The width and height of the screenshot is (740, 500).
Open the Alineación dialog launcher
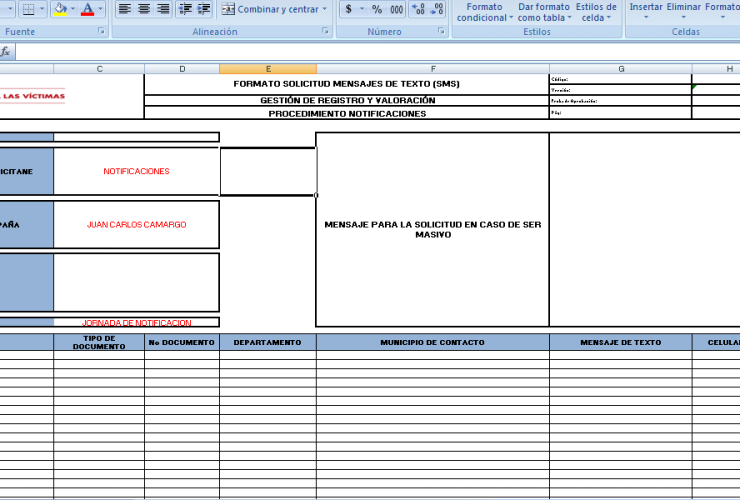(326, 32)
